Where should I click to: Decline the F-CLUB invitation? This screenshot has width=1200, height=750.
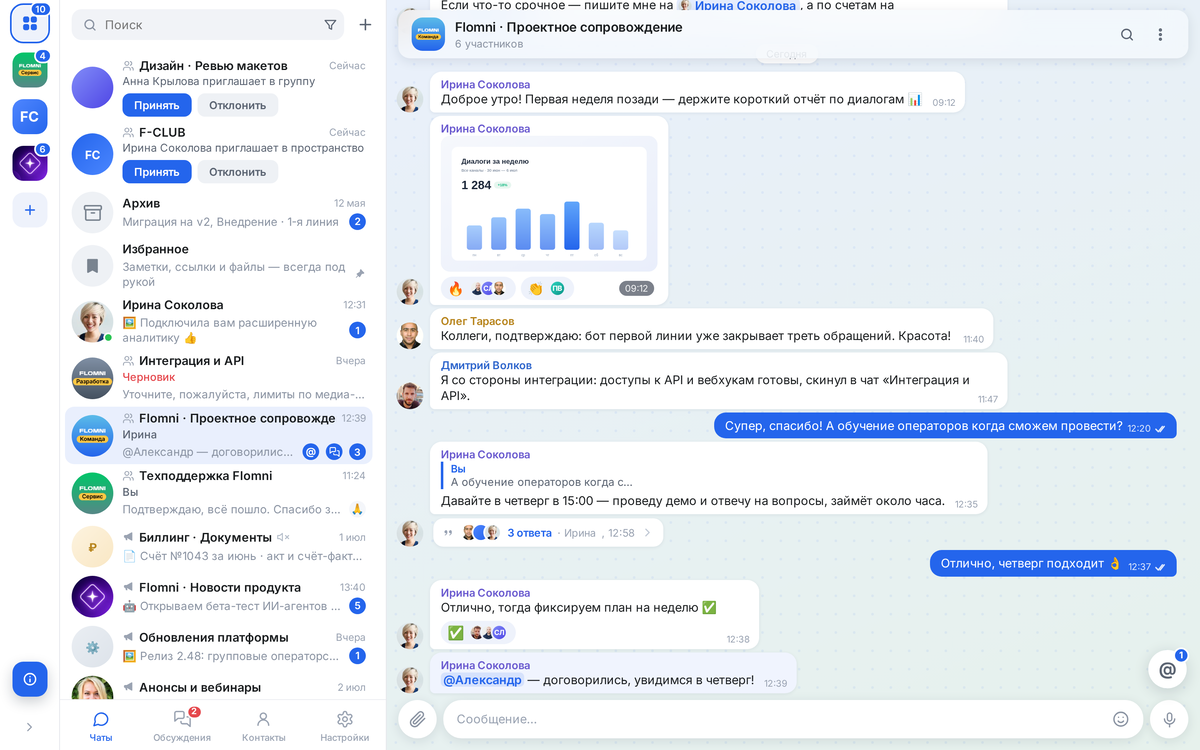click(x=237, y=172)
